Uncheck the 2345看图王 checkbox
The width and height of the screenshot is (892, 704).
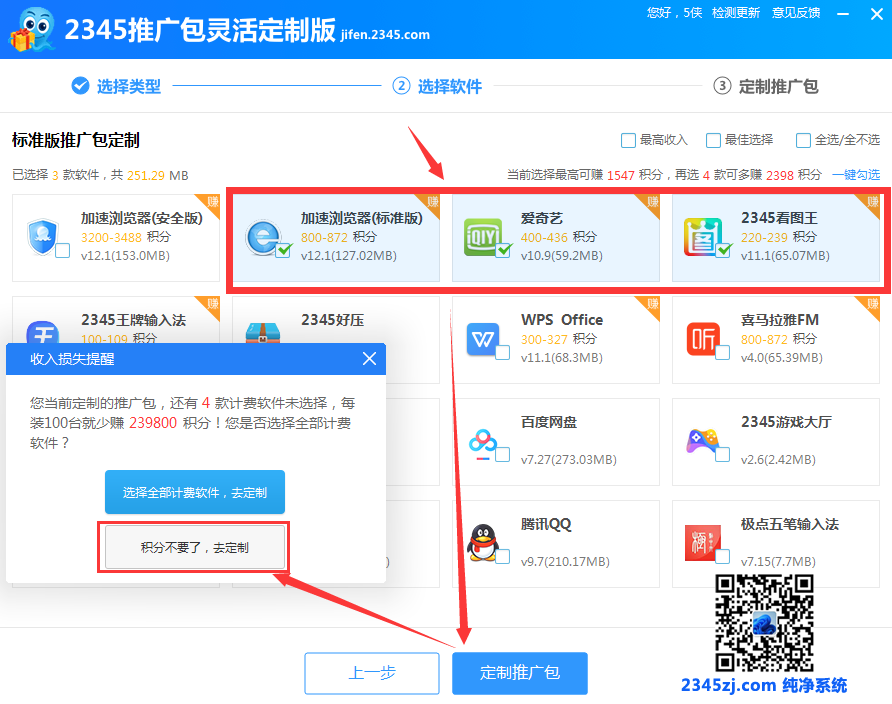(x=723, y=250)
